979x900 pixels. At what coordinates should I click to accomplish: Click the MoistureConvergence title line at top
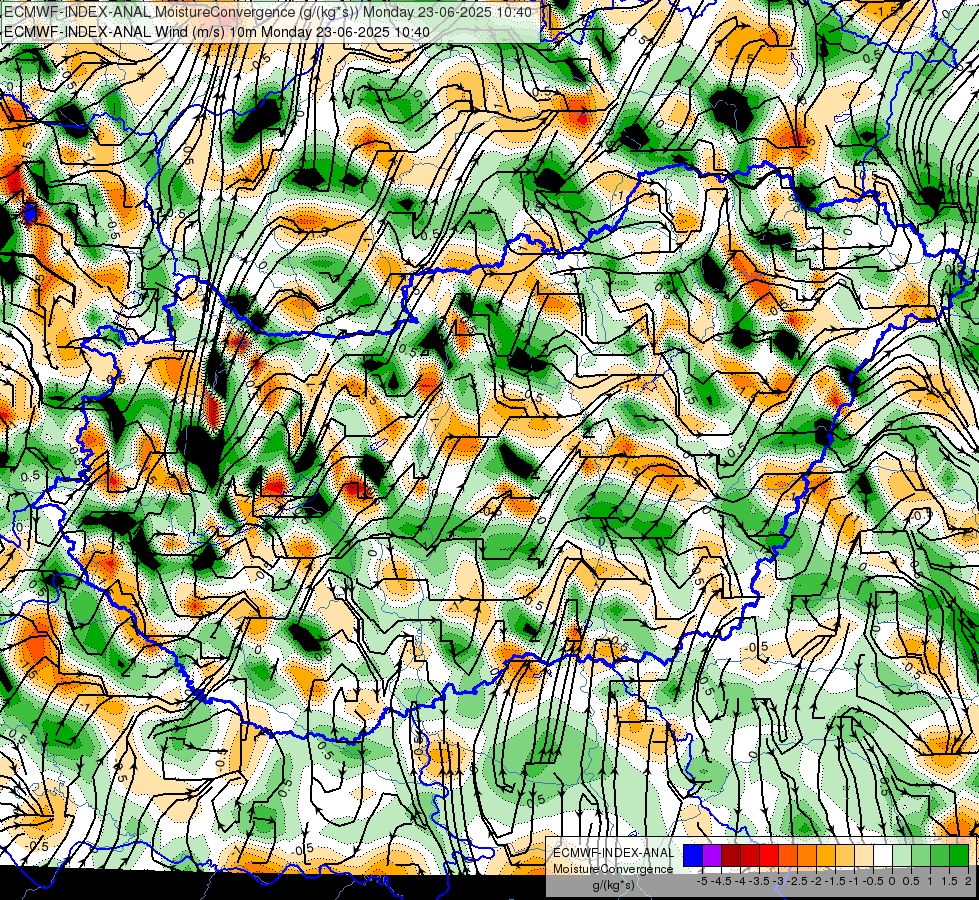(268, 12)
